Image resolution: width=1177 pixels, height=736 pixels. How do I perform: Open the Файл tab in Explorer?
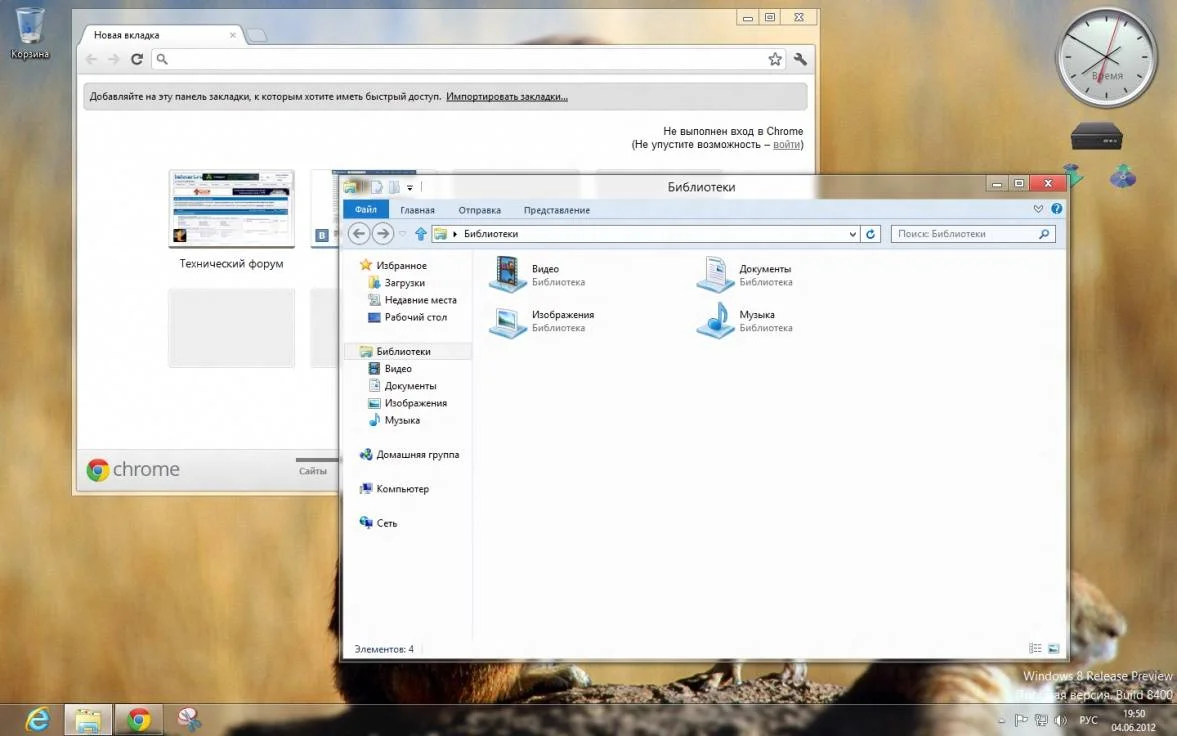(x=366, y=210)
